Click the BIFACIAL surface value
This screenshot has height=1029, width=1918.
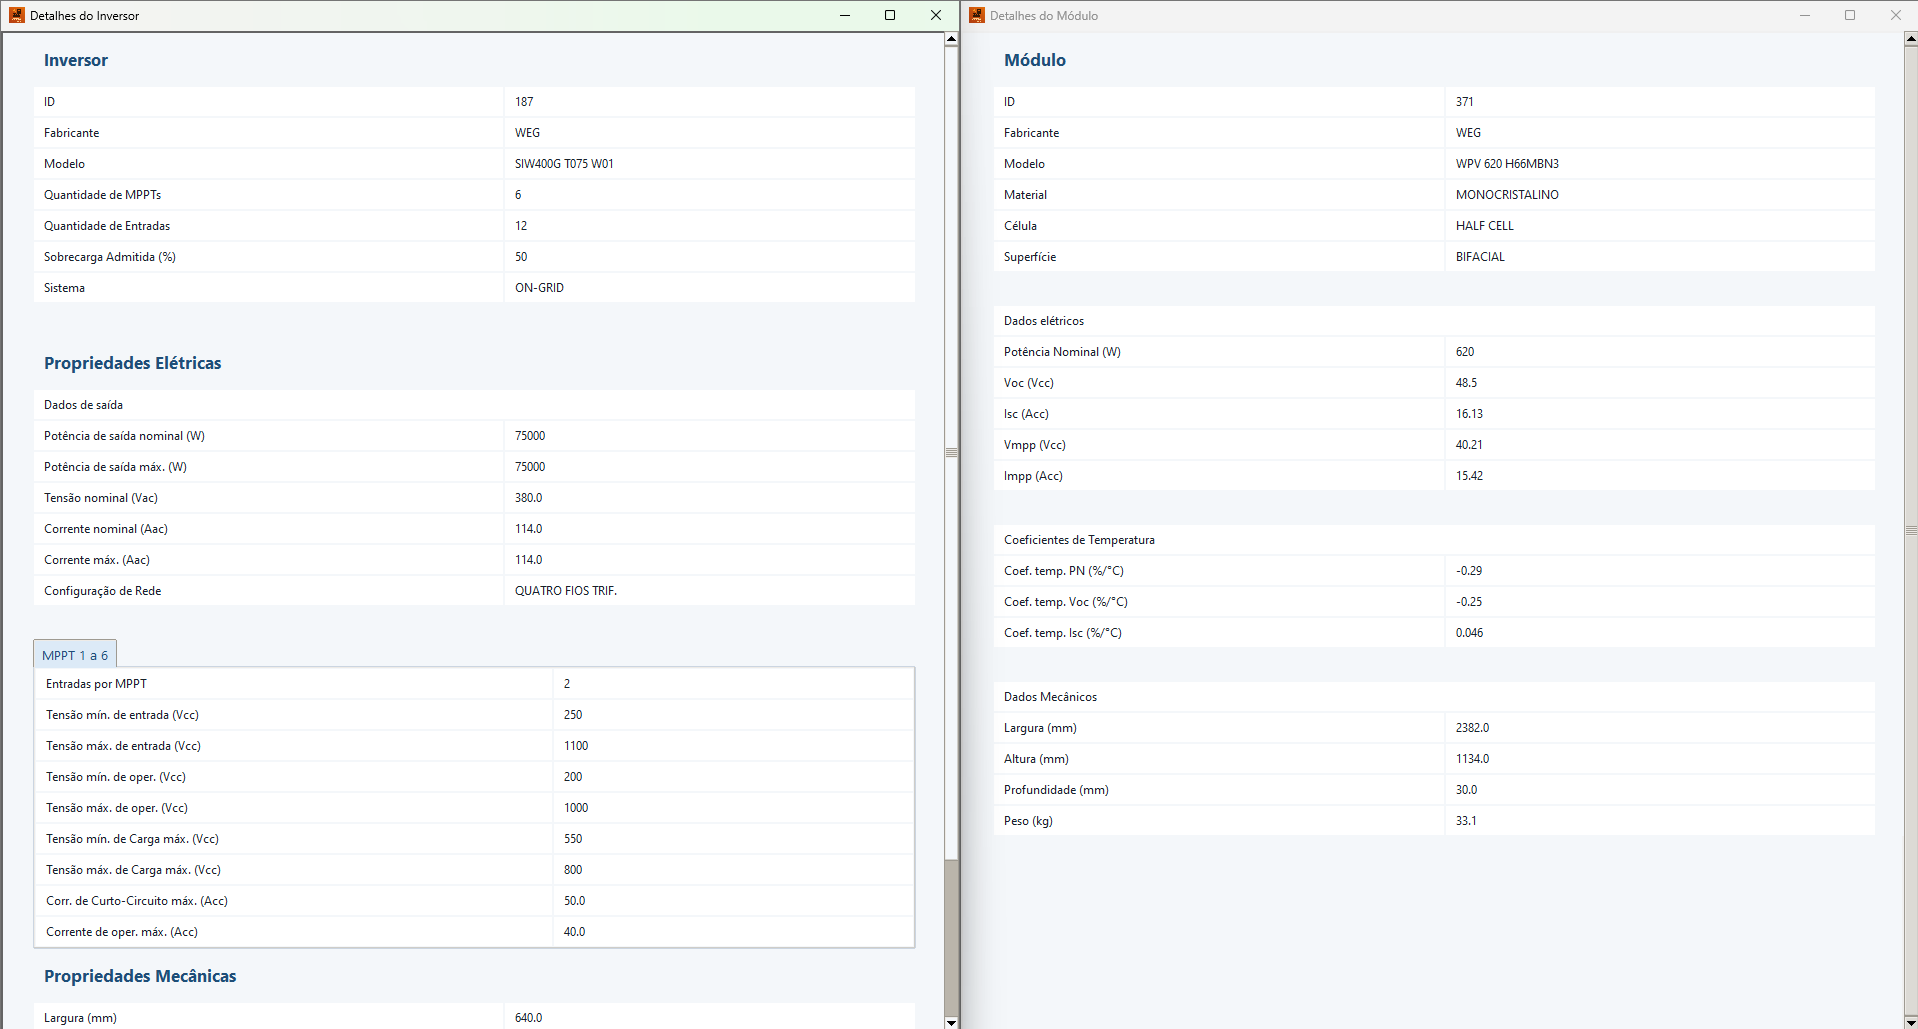tap(1480, 256)
